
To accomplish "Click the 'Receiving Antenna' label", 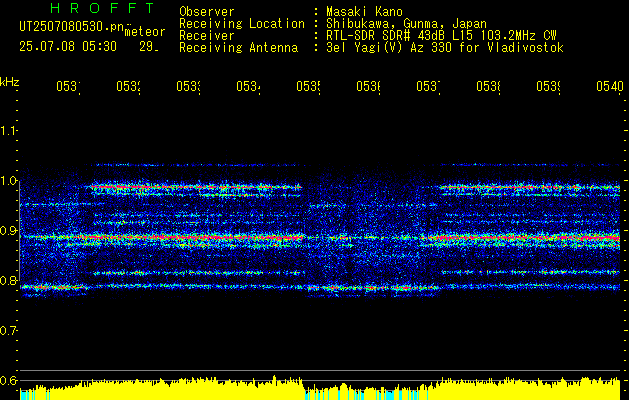I will click(239, 48).
